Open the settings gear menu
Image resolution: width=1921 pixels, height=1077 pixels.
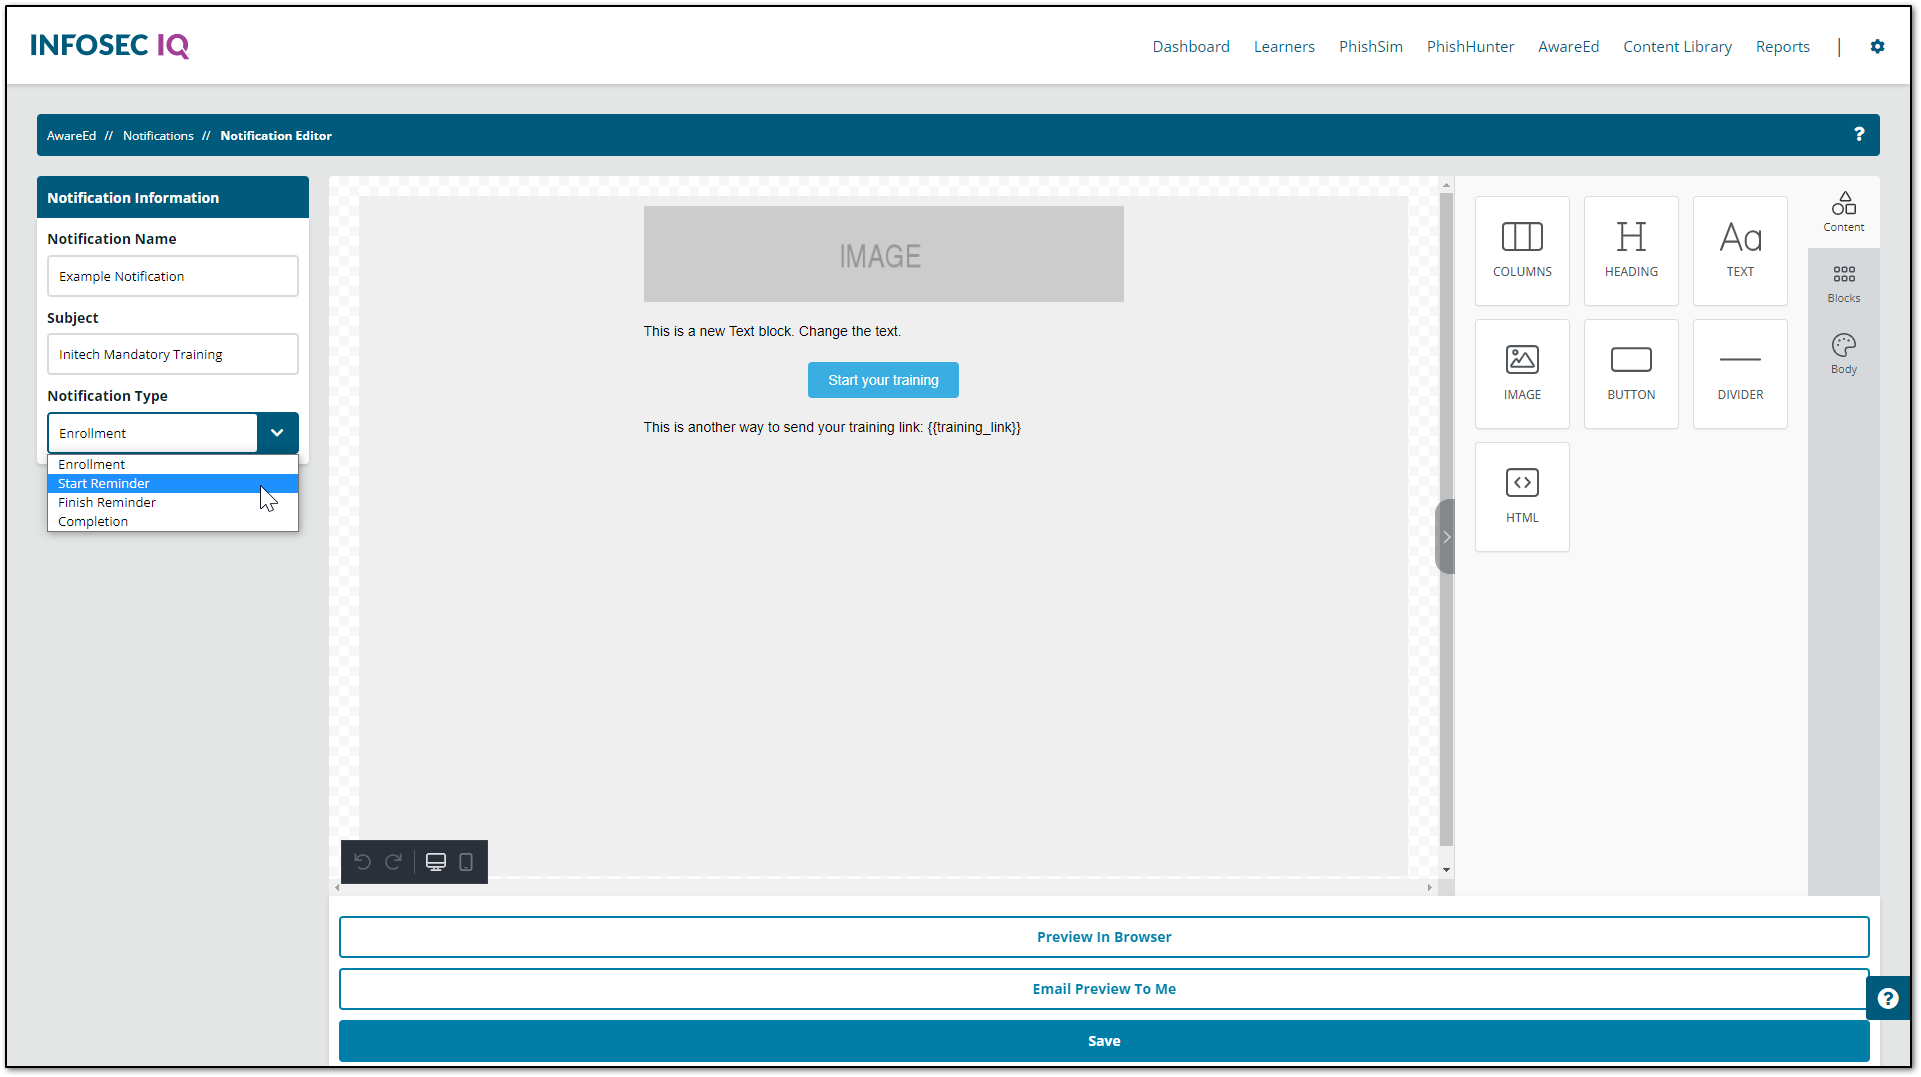tap(1877, 46)
